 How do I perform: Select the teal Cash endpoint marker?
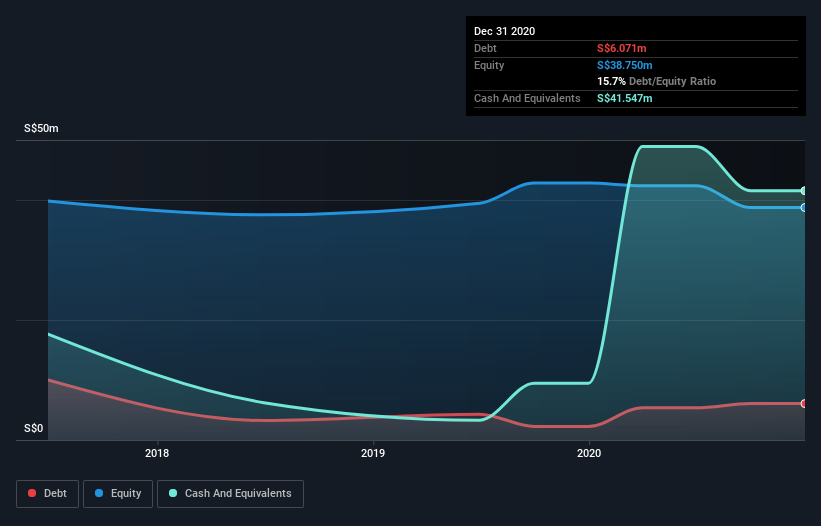[804, 191]
